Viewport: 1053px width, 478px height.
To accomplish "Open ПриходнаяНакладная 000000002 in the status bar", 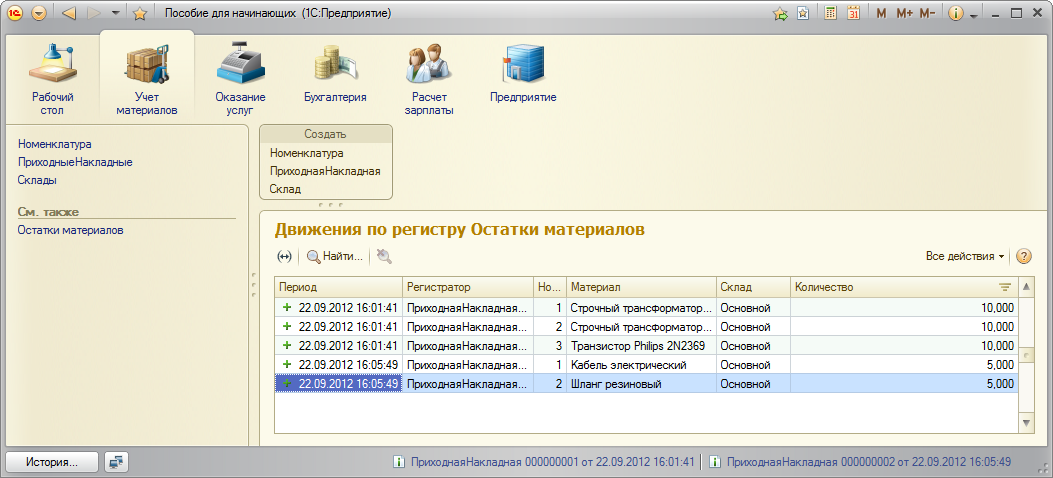I will click(x=869, y=462).
